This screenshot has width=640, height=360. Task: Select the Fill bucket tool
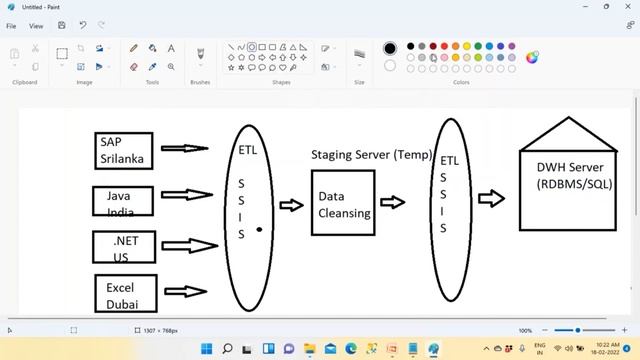pos(153,49)
